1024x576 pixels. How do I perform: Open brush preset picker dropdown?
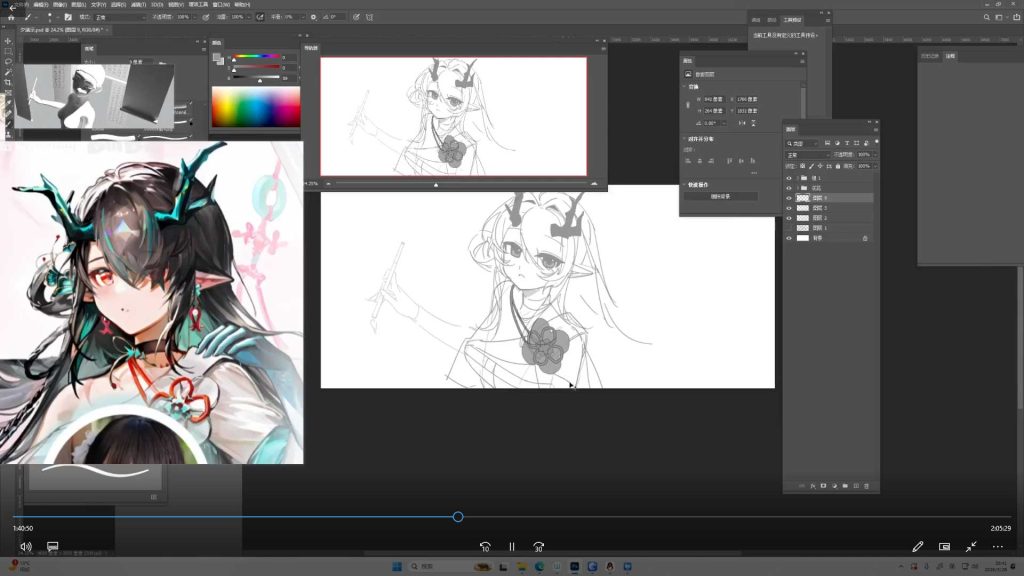coord(57,18)
